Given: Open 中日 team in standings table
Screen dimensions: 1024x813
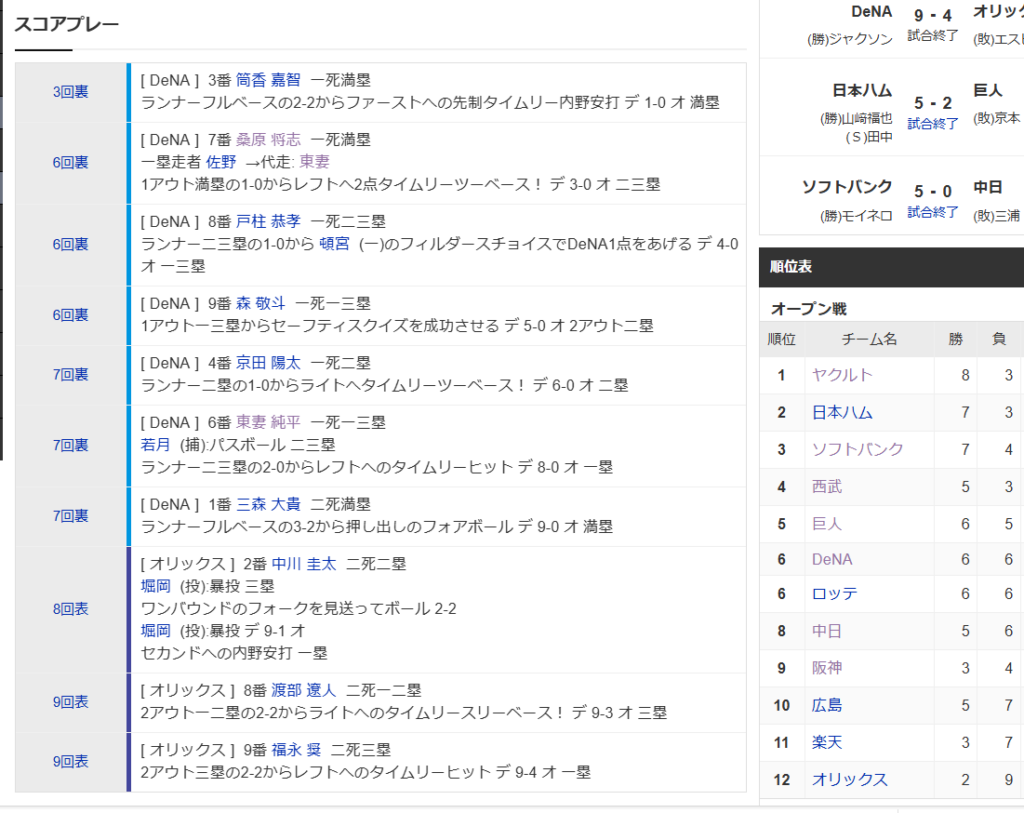Looking at the screenshot, I should tap(827, 630).
